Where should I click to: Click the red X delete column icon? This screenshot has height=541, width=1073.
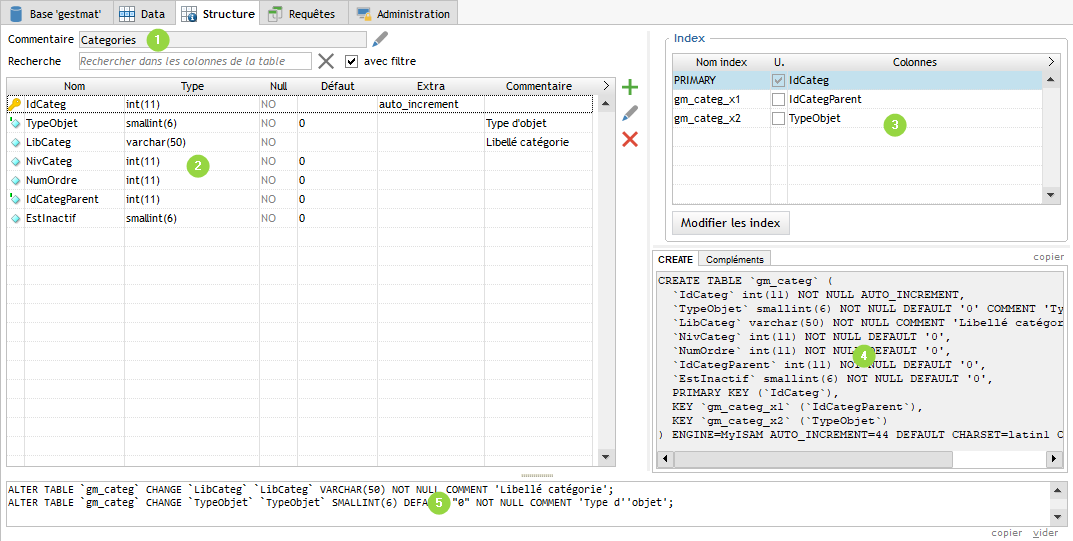pos(630,140)
